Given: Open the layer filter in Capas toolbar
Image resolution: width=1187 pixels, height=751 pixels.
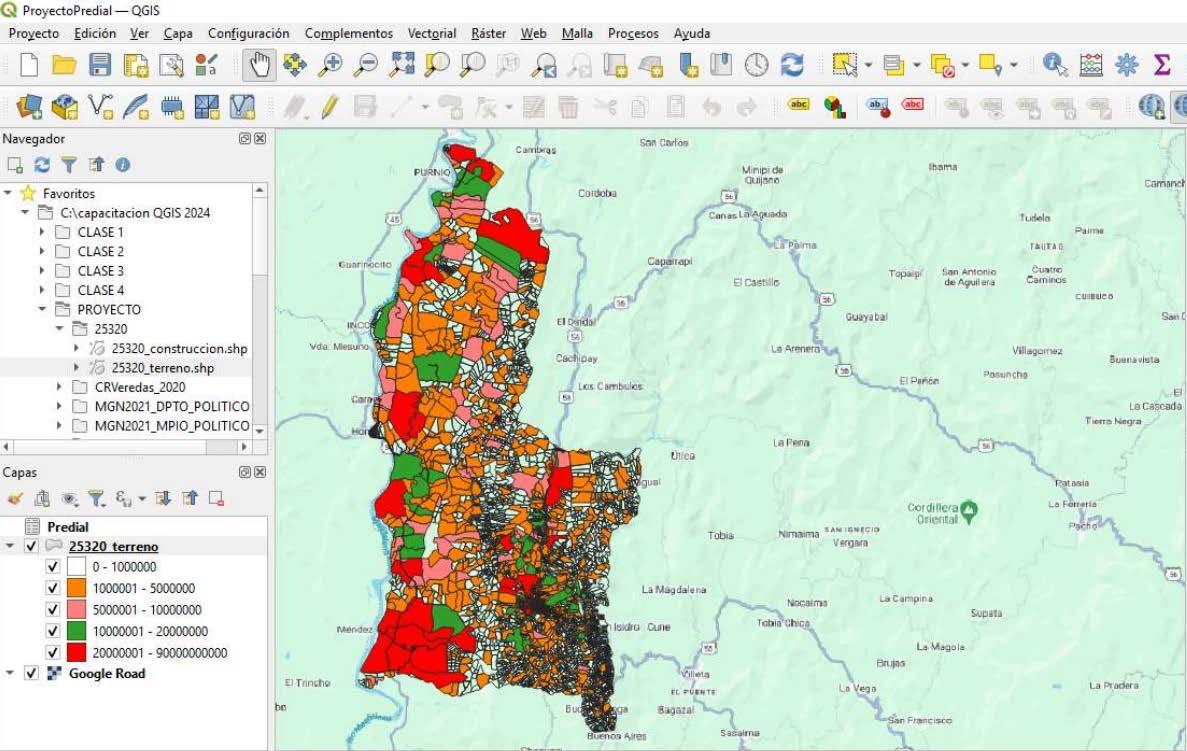Looking at the screenshot, I should pos(95,498).
